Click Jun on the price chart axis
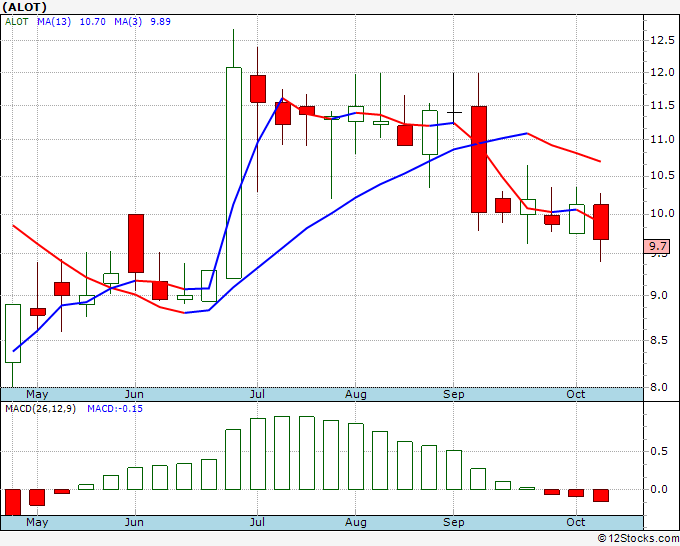 (134, 394)
